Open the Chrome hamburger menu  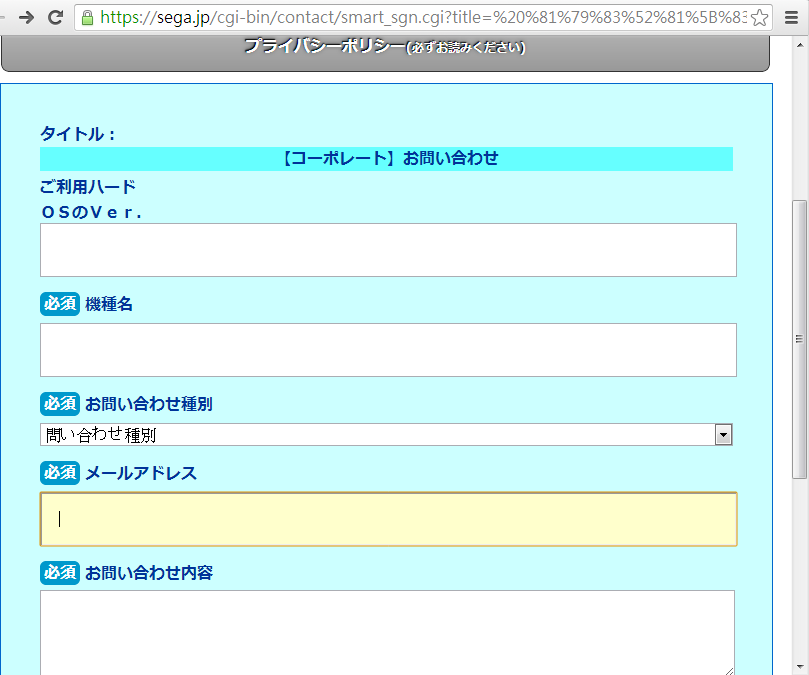click(792, 17)
